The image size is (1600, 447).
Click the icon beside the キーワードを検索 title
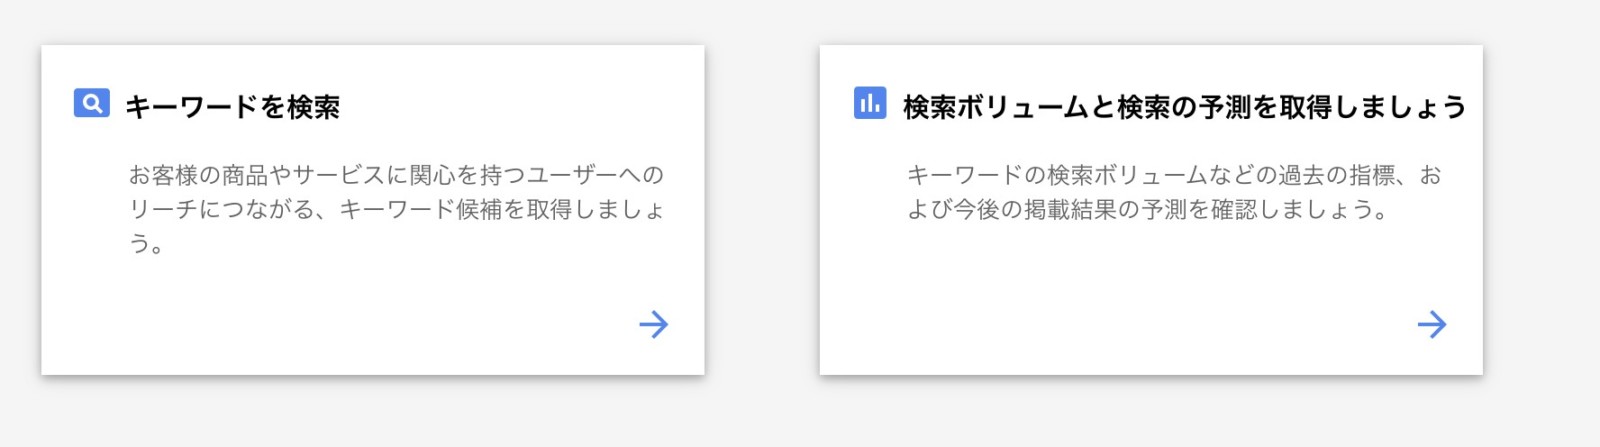91,103
